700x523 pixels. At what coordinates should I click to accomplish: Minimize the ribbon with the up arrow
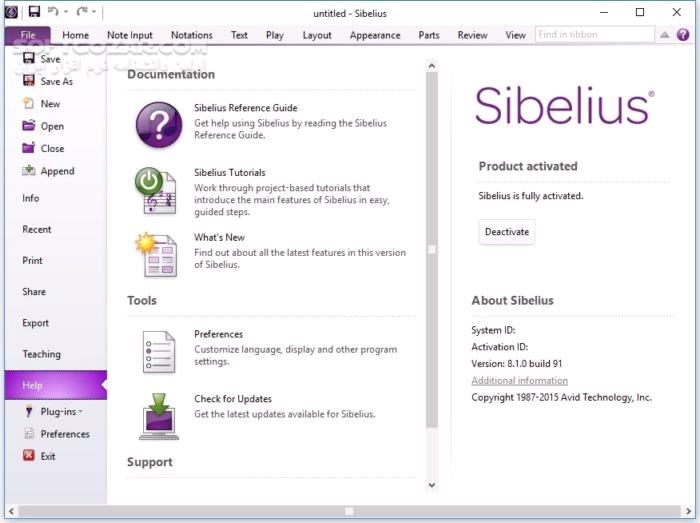[664, 35]
